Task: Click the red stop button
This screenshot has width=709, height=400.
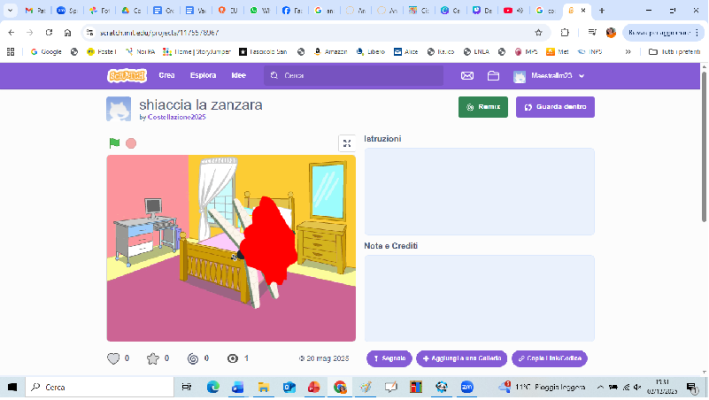Action: [131, 143]
